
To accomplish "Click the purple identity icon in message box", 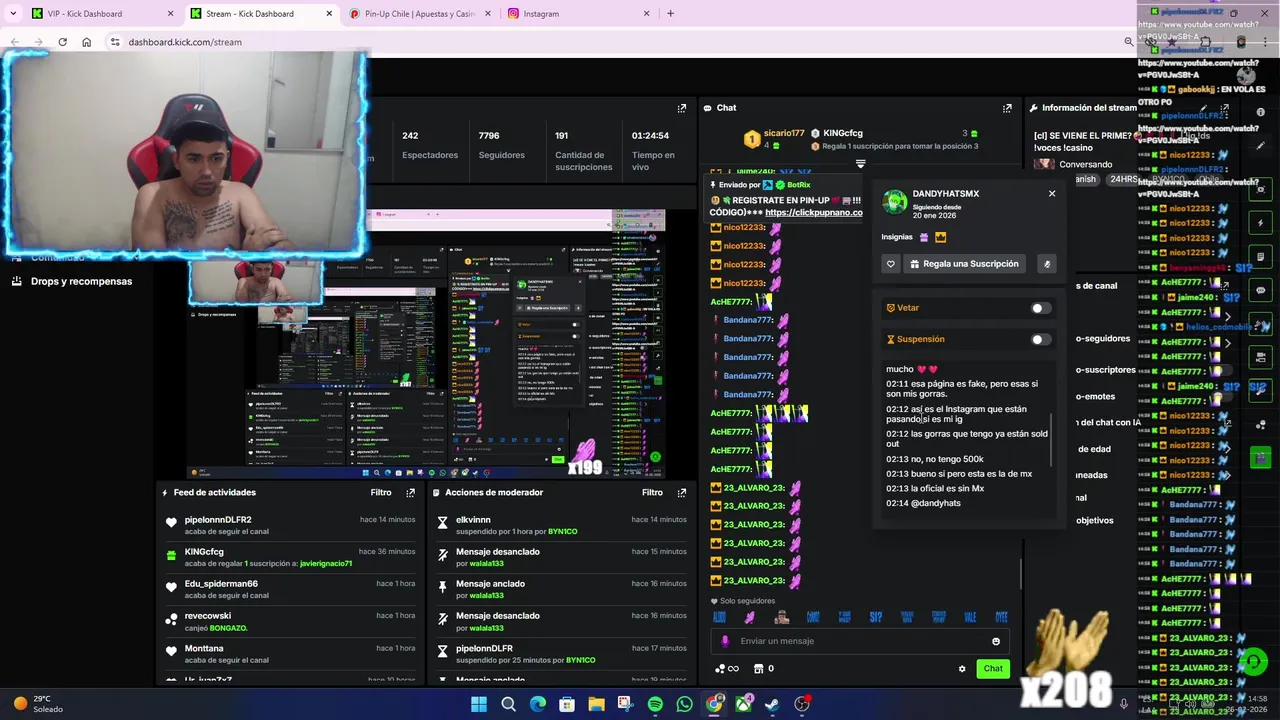I will tap(726, 642).
